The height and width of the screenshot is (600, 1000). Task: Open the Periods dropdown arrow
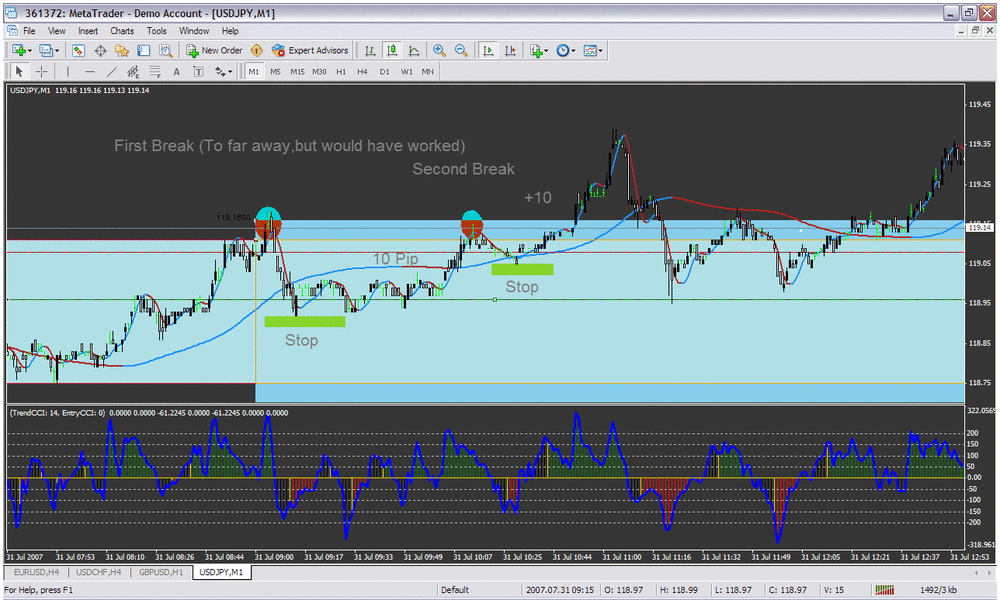coord(573,51)
